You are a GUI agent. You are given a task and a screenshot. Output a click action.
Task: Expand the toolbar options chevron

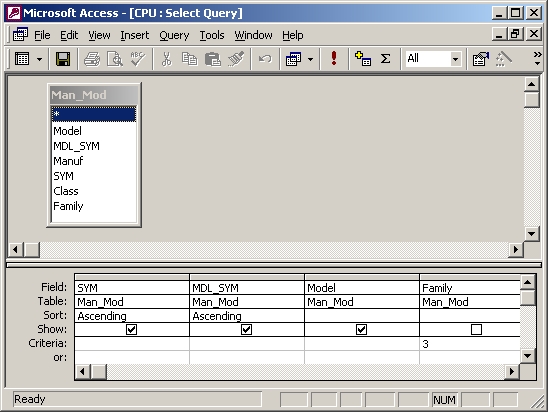[538, 58]
